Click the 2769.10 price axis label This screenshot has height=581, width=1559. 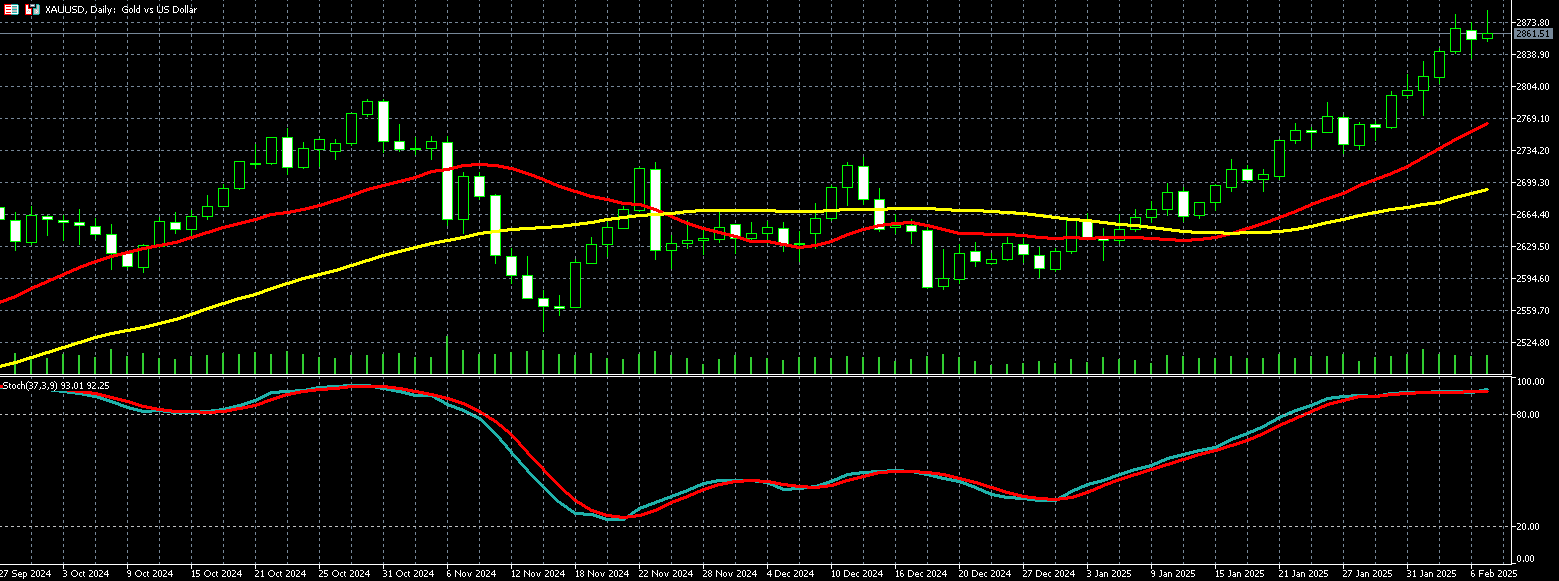pyautogui.click(x=1531, y=118)
